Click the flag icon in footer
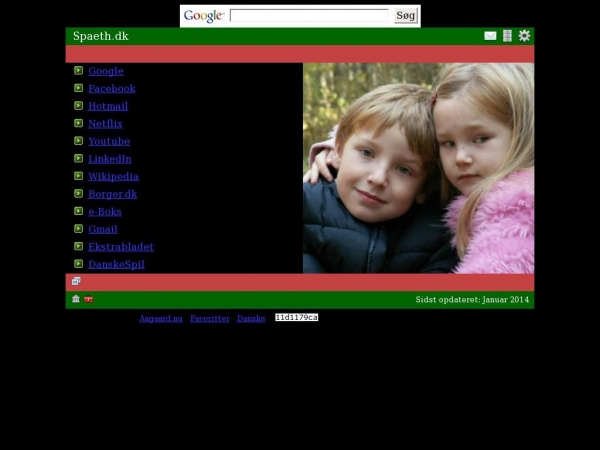This screenshot has height=450, width=600. pyautogui.click(x=88, y=299)
